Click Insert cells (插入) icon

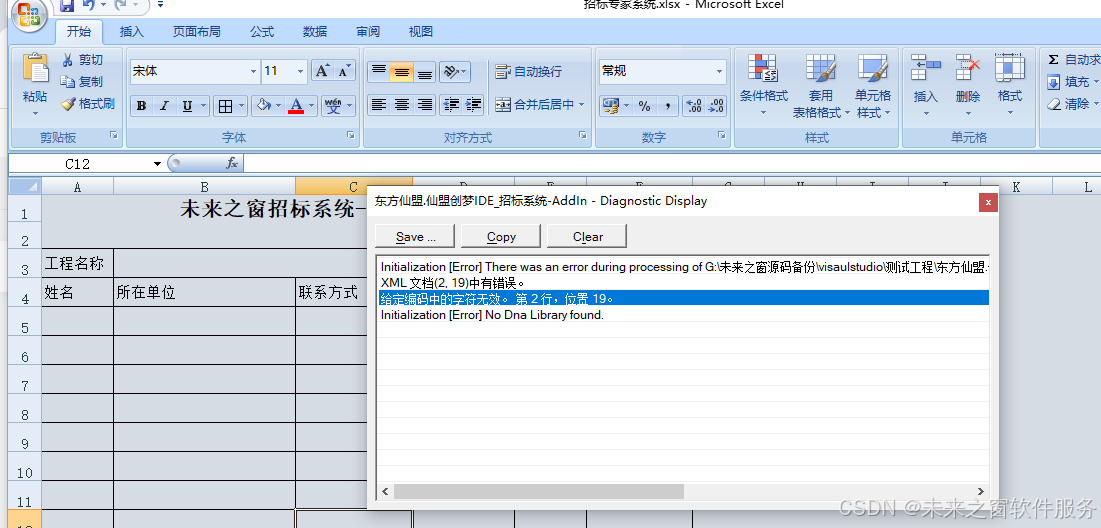click(x=925, y=68)
